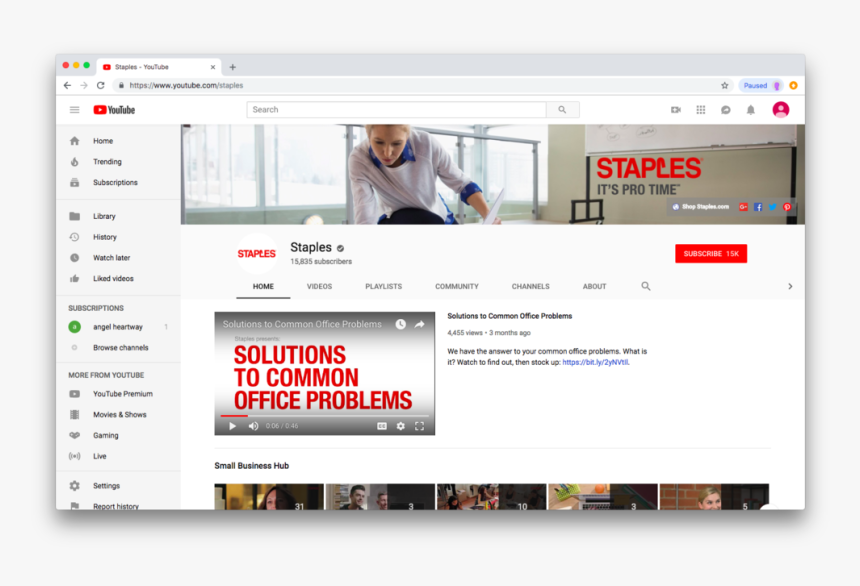Image resolution: width=860 pixels, height=586 pixels.
Task: Bookmark the page with the star icon
Action: coord(725,85)
